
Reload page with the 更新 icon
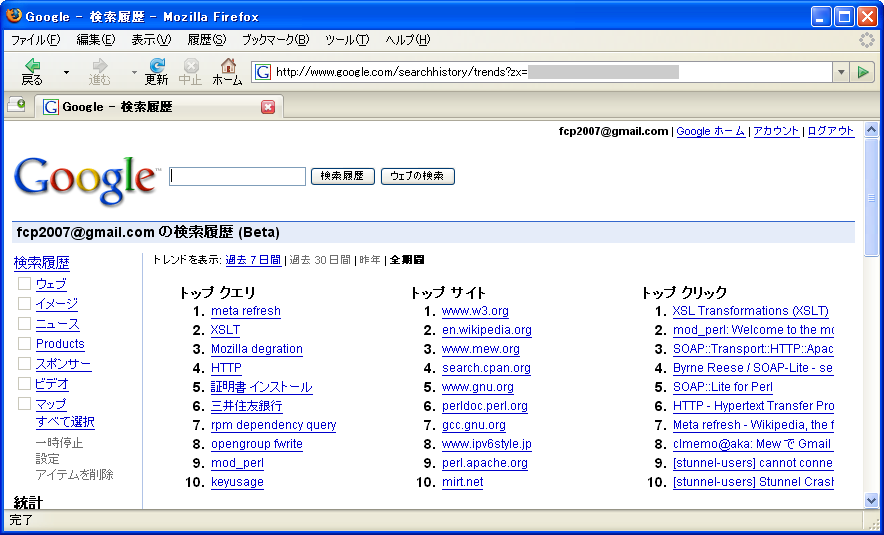pyautogui.click(x=157, y=65)
